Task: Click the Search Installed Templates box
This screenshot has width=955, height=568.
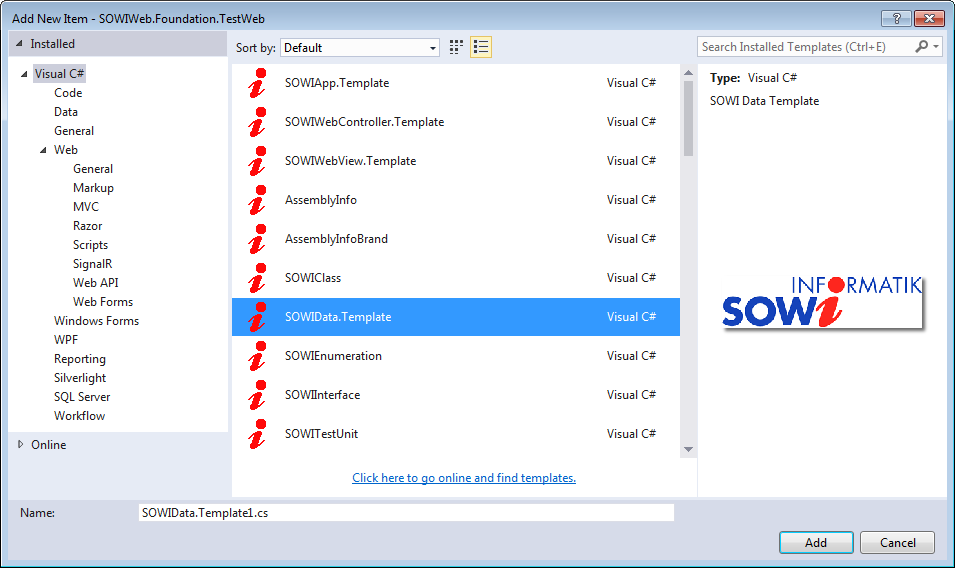Action: point(806,46)
